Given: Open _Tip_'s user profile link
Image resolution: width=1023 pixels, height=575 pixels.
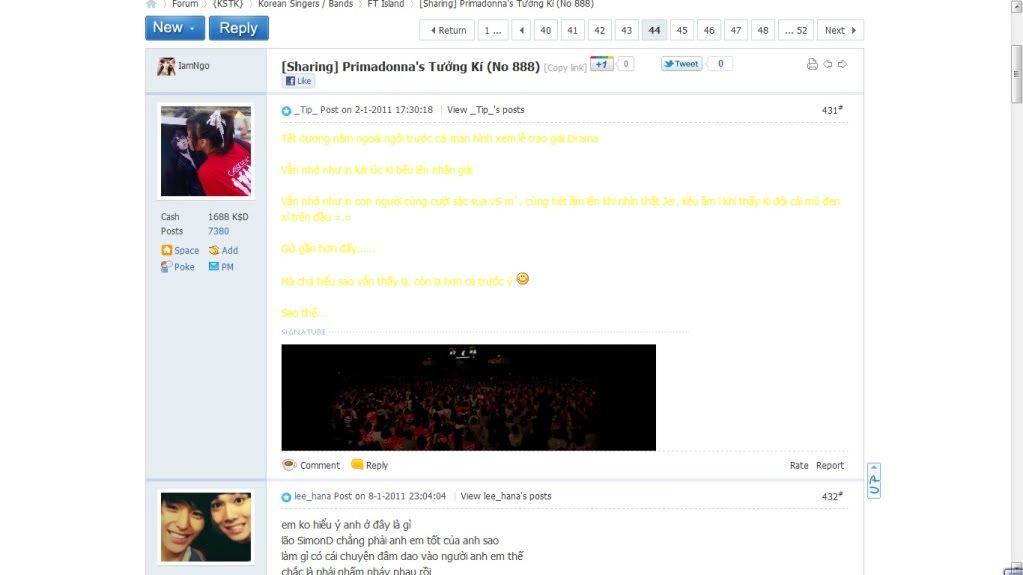Looking at the screenshot, I should [x=305, y=110].
